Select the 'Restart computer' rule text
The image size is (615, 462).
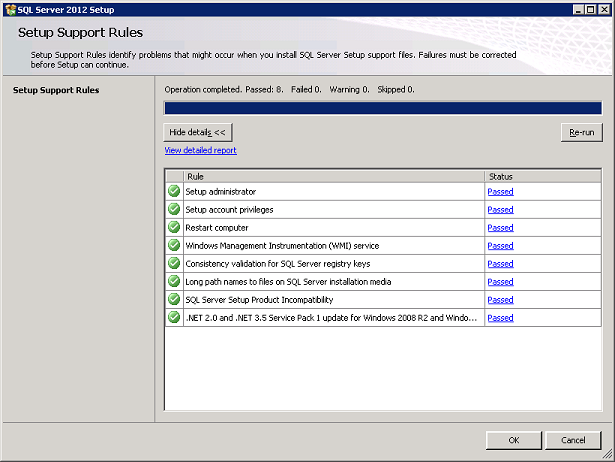click(217, 228)
